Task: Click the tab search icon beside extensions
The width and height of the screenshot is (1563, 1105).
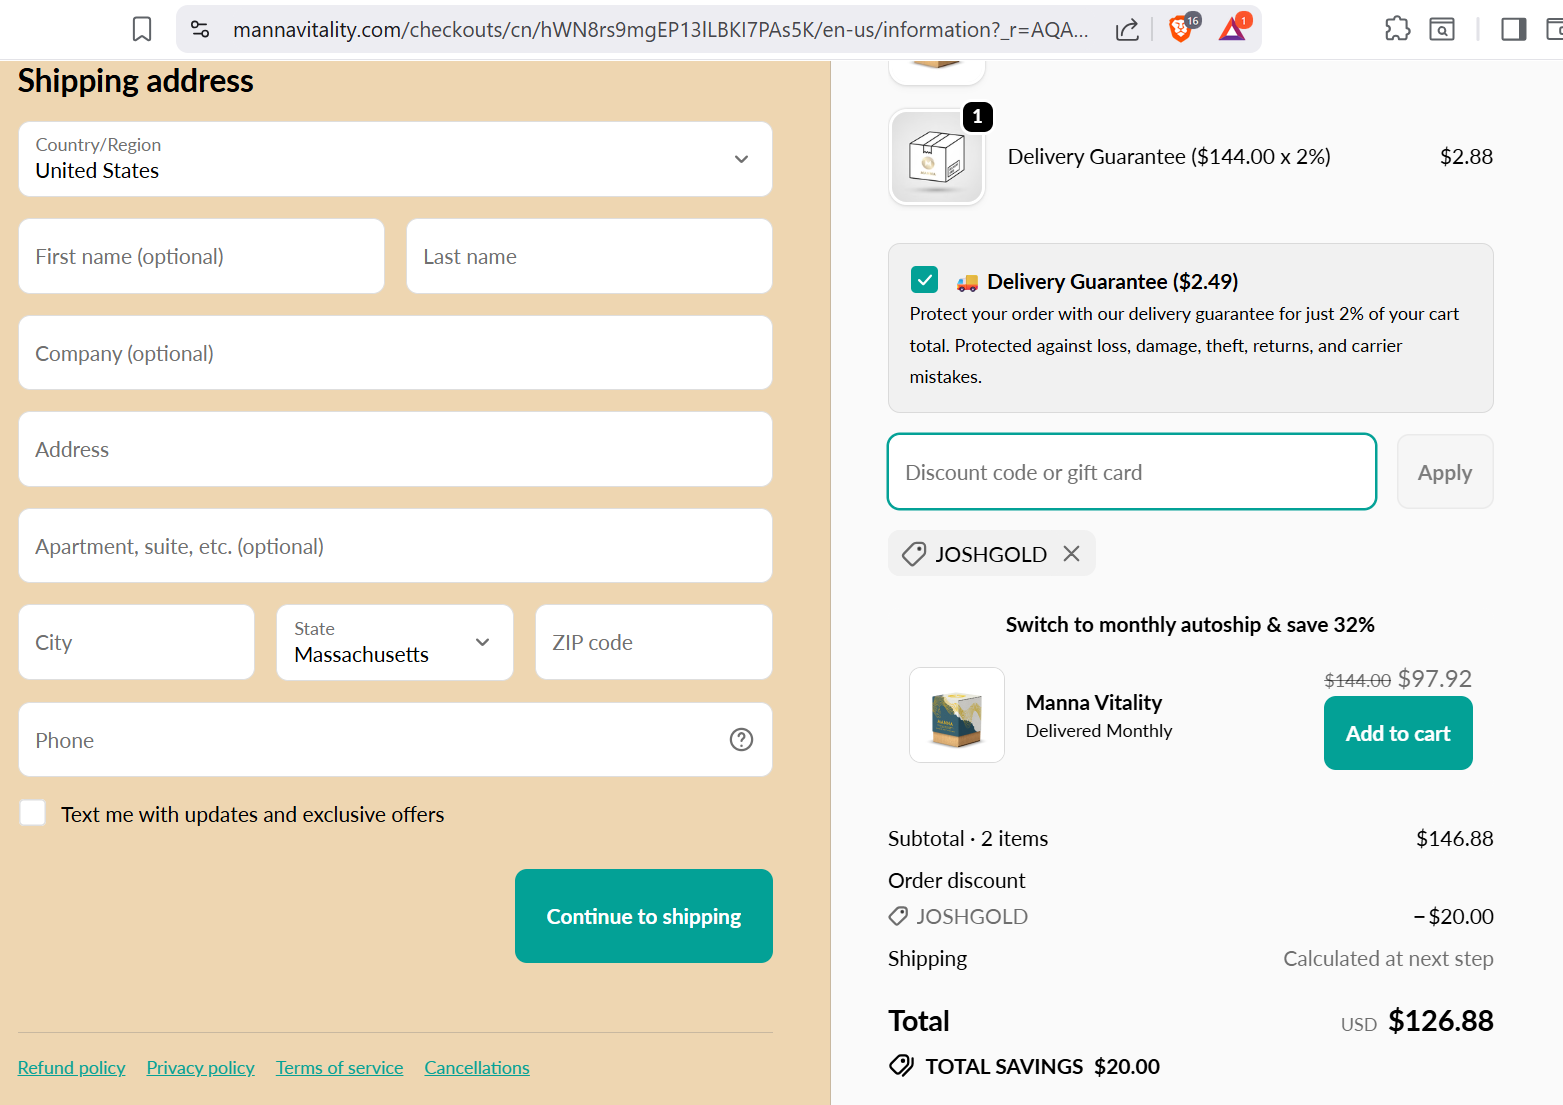Action: [x=1442, y=29]
